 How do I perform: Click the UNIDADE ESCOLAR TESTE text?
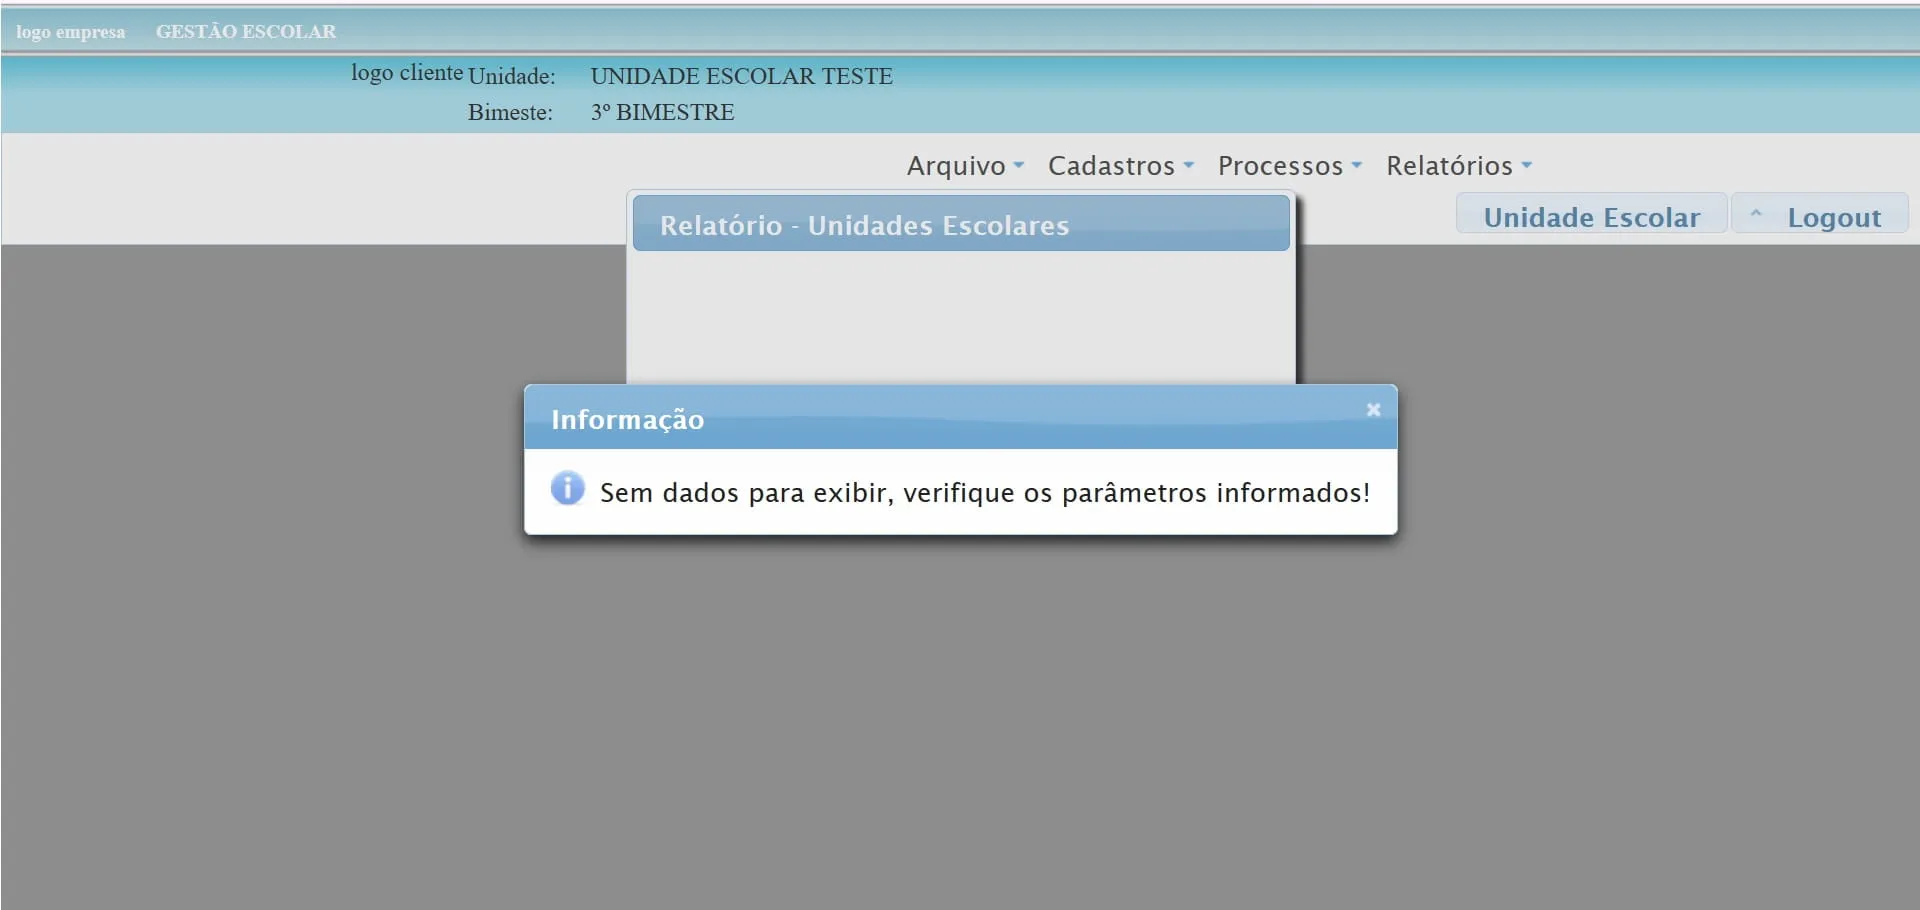pos(742,76)
